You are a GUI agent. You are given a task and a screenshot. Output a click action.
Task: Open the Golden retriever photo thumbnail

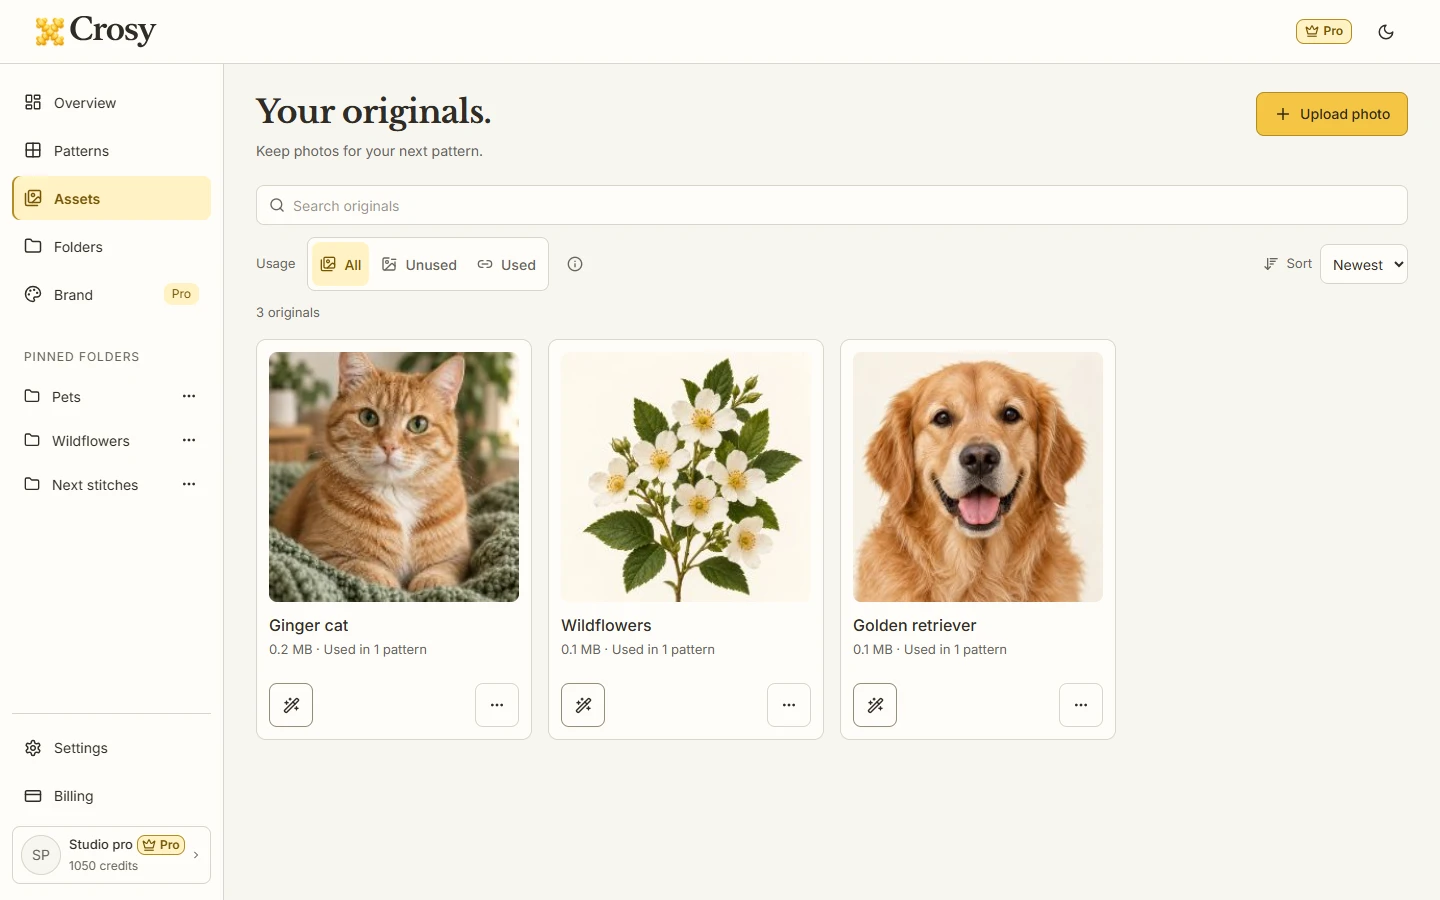coord(978,477)
